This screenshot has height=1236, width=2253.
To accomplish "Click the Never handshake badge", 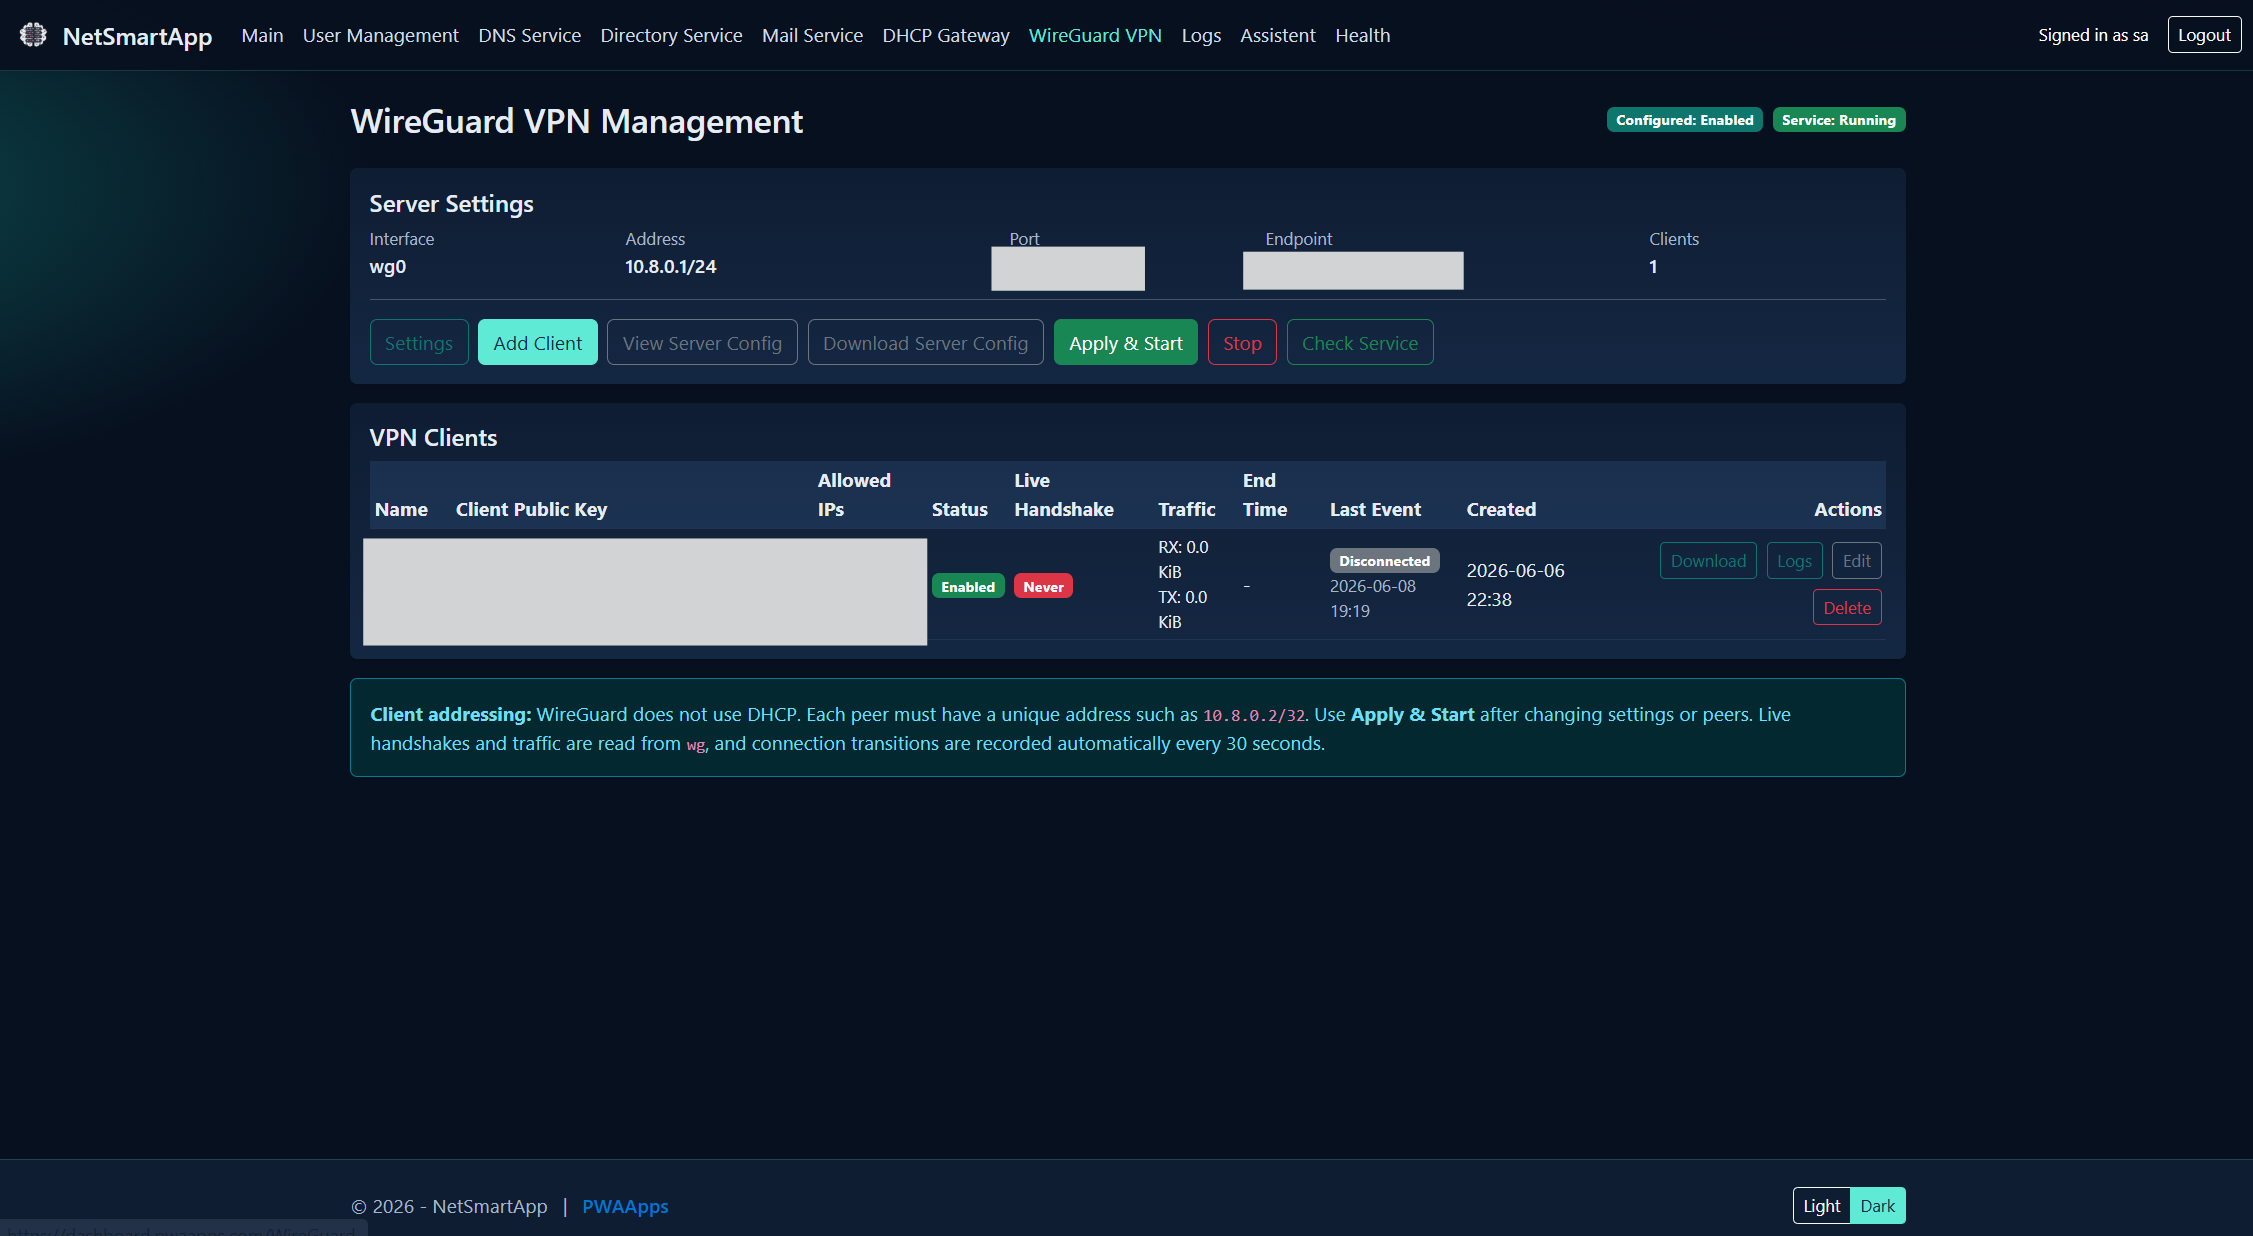I will pos(1043,587).
